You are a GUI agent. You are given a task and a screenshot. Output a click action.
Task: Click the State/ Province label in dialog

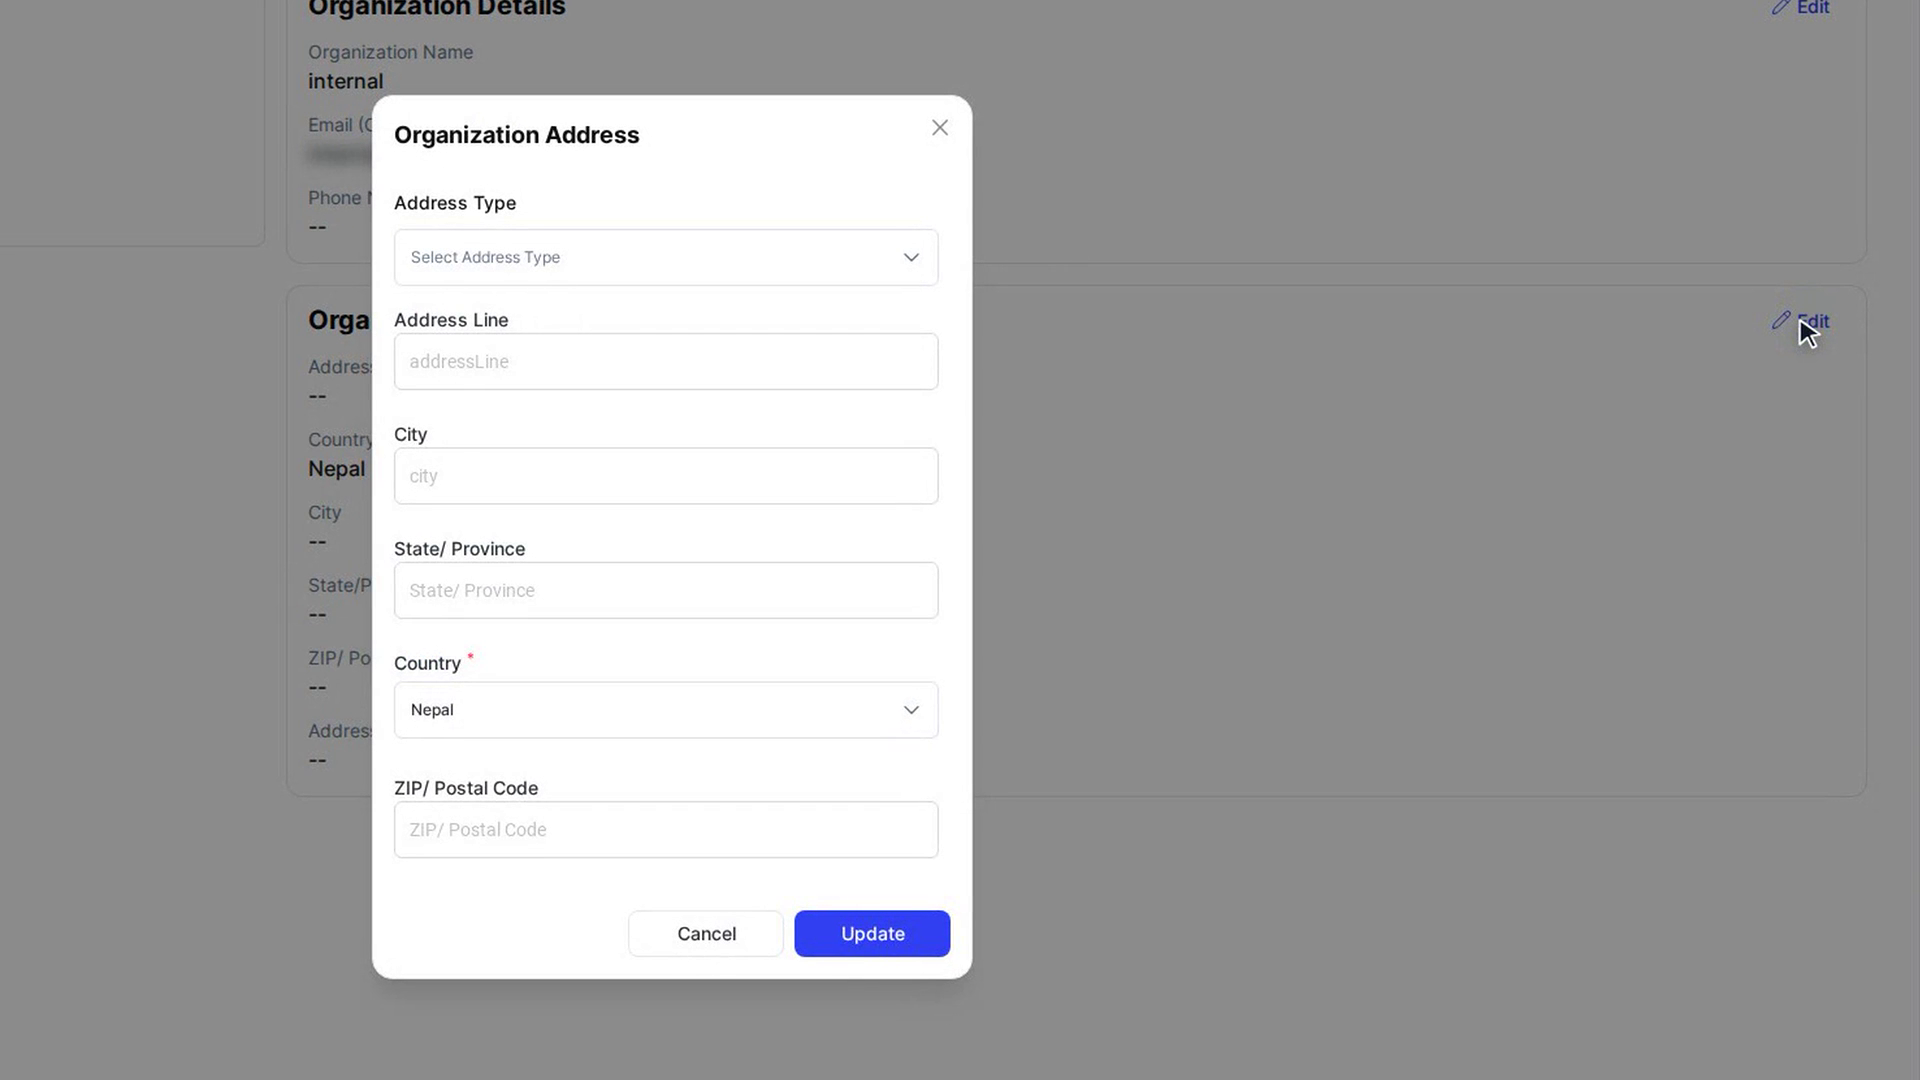click(x=459, y=549)
